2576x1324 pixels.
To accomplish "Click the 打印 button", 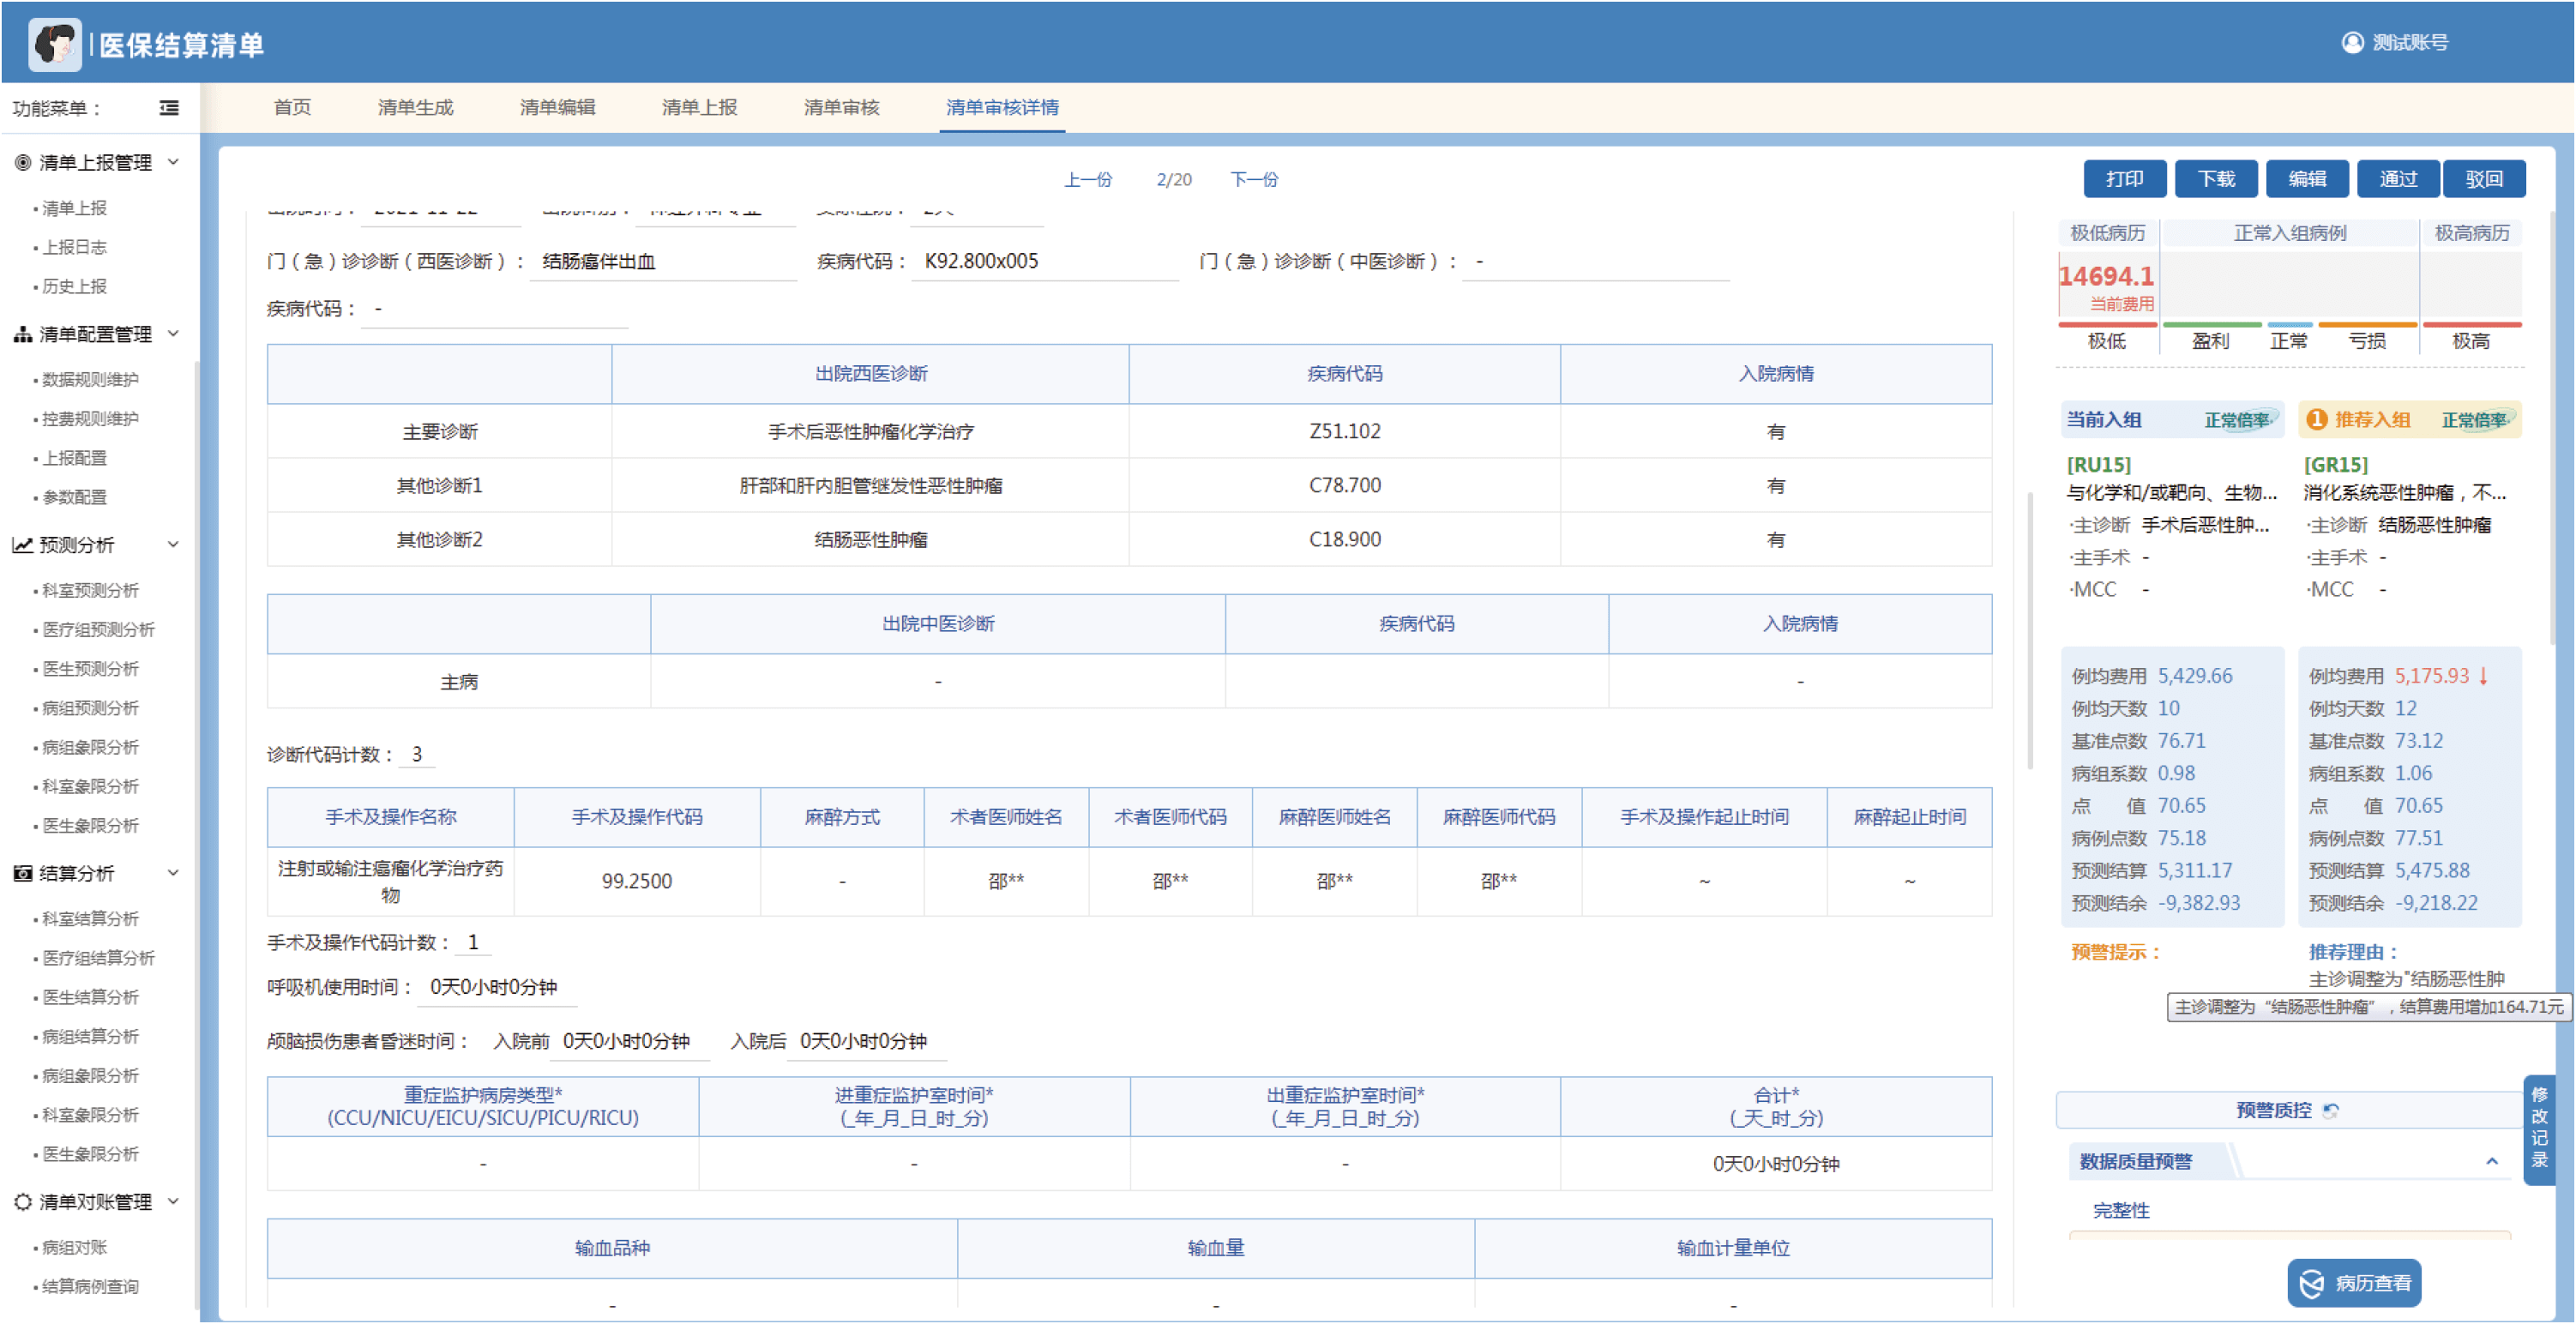I will click(x=2124, y=179).
